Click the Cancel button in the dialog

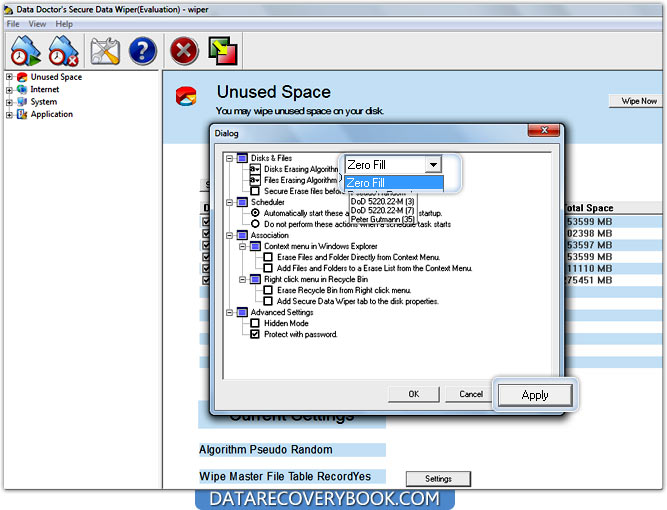point(471,394)
